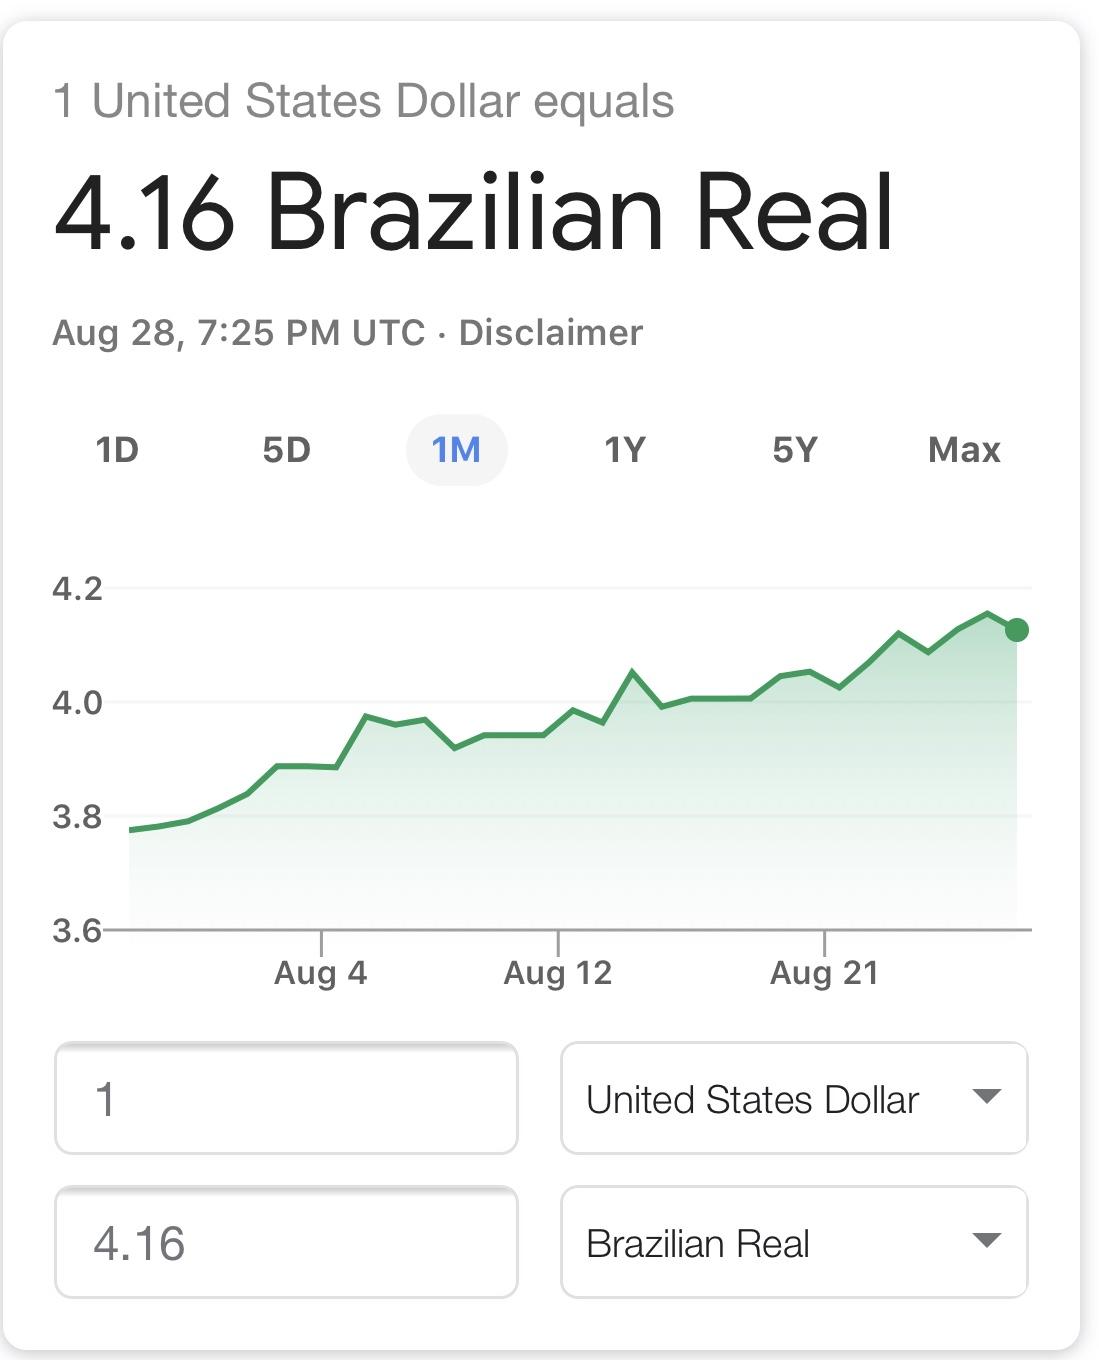1099x1360 pixels.
Task: Click the Aug 4 axis marker
Action: click(321, 972)
